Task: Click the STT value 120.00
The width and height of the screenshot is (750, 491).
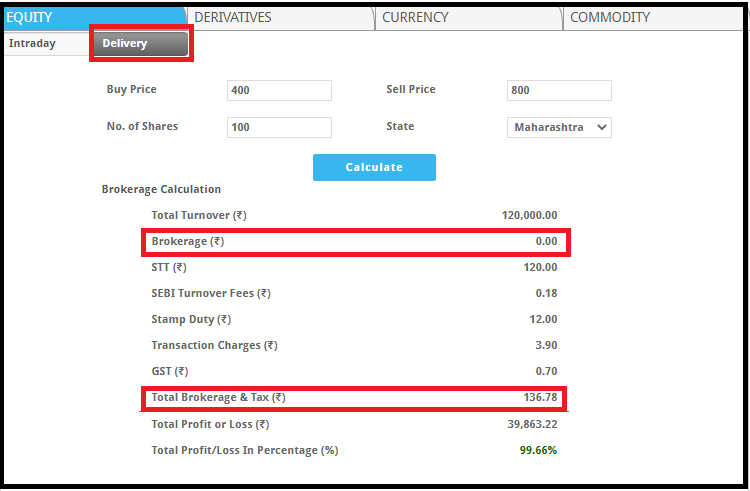Action: point(540,268)
